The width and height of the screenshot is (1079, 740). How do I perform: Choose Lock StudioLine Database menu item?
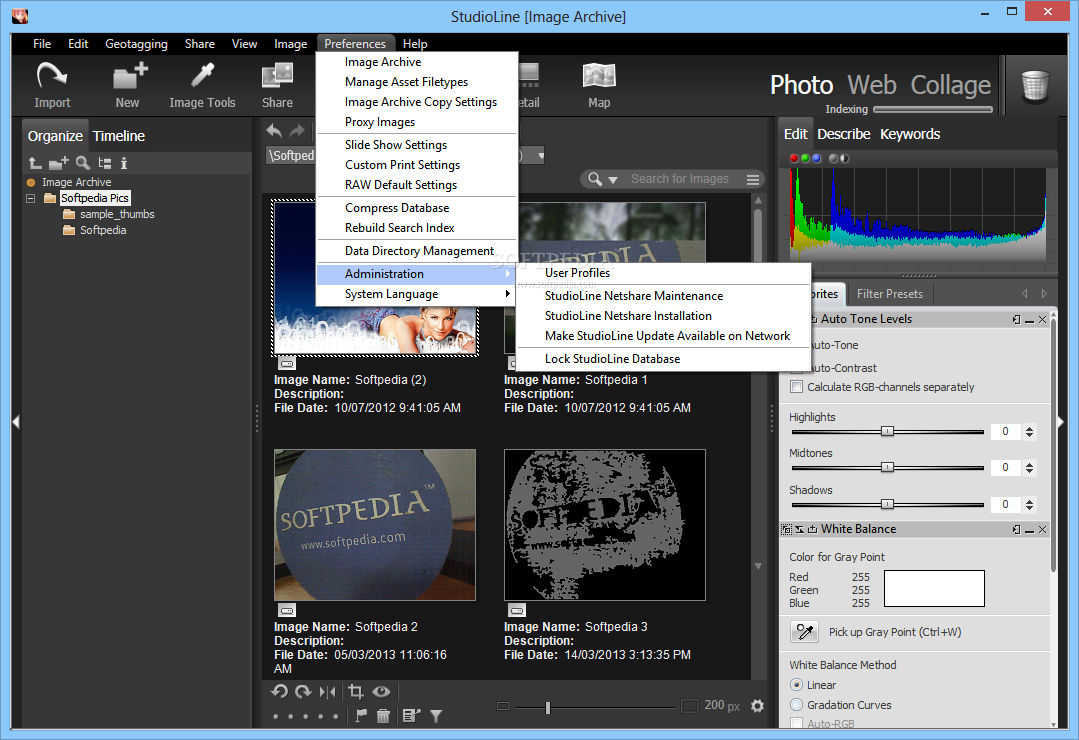[x=612, y=359]
